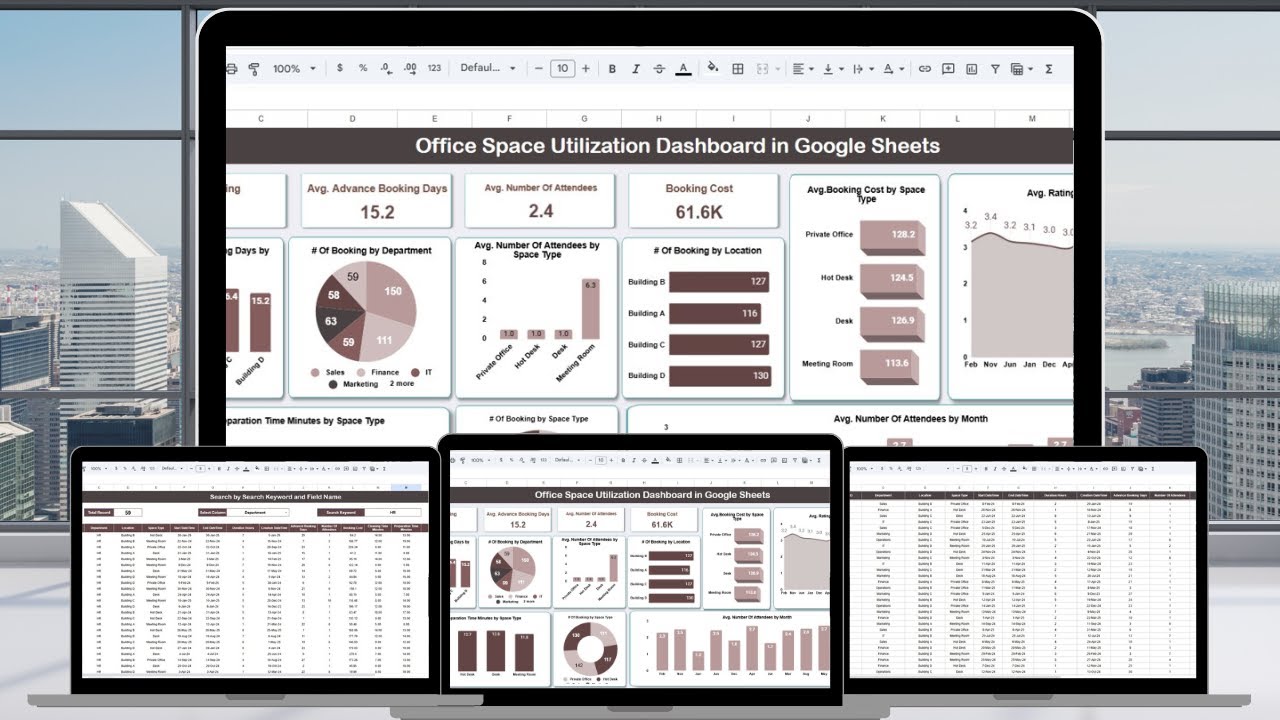The height and width of the screenshot is (720, 1280).
Task: Apply percent format in main toolbar
Action: pos(363,69)
